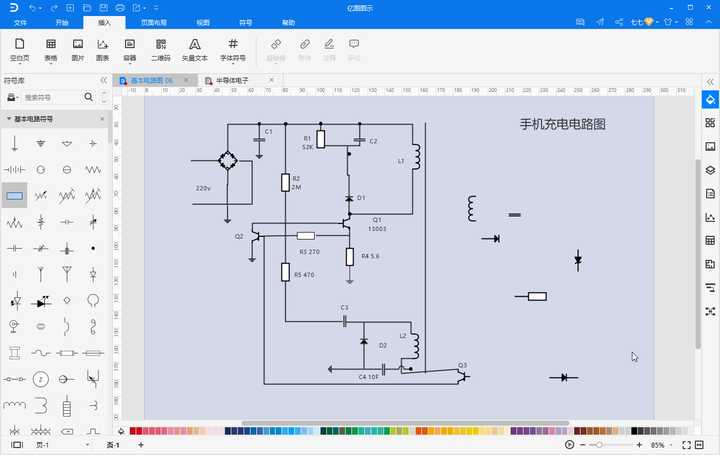
Task: Click the symbol search input field
Action: click(x=51, y=97)
